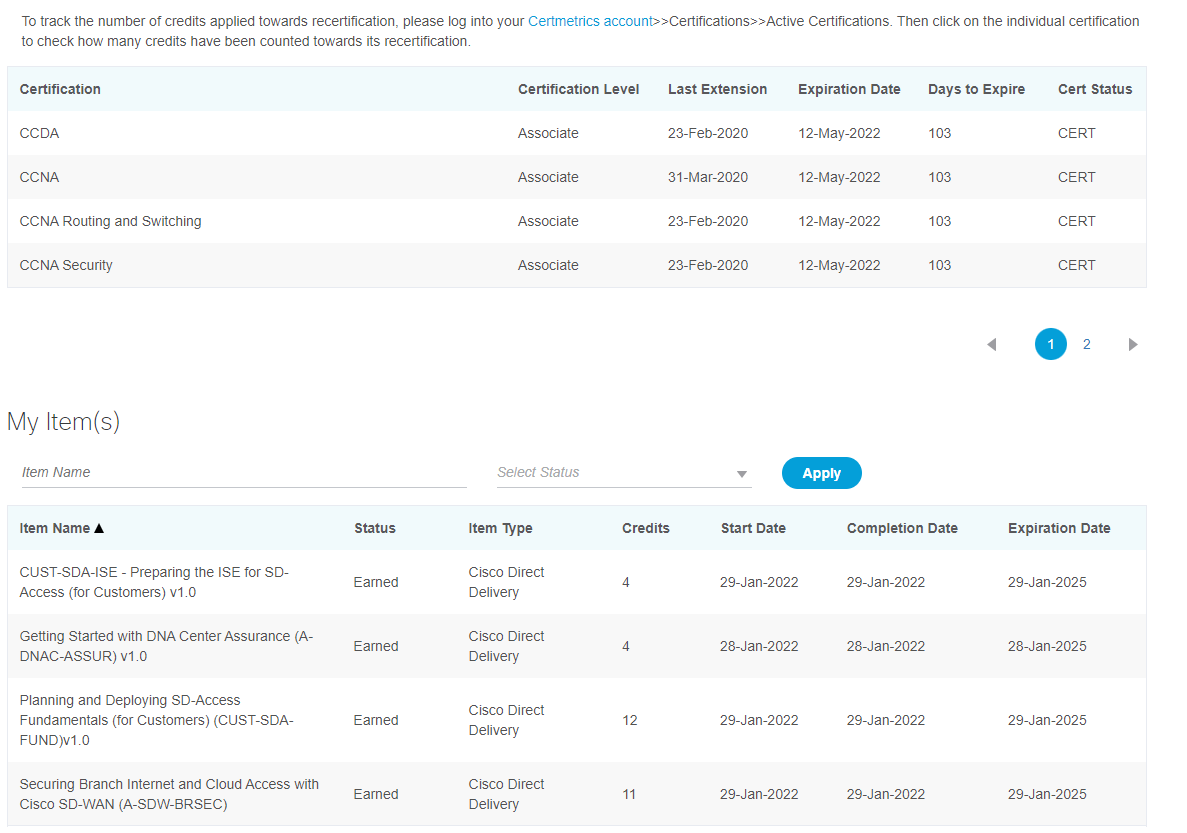Go to previous certifications page arrow
The height and width of the screenshot is (833, 1187).
click(991, 345)
